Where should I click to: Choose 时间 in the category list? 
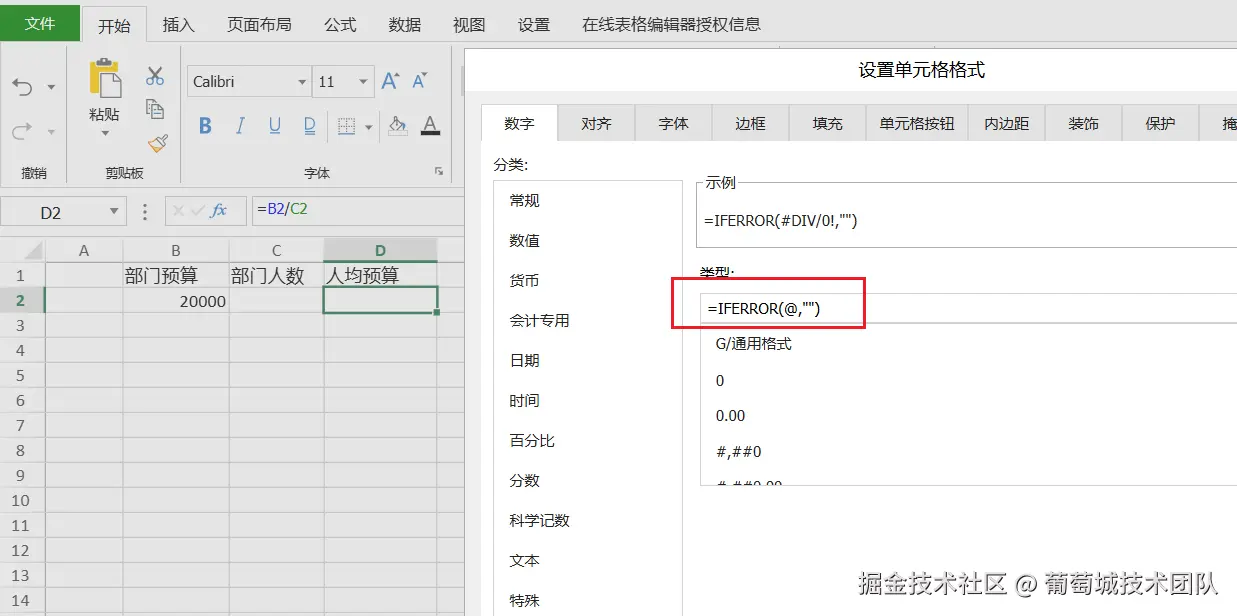[x=588, y=401]
